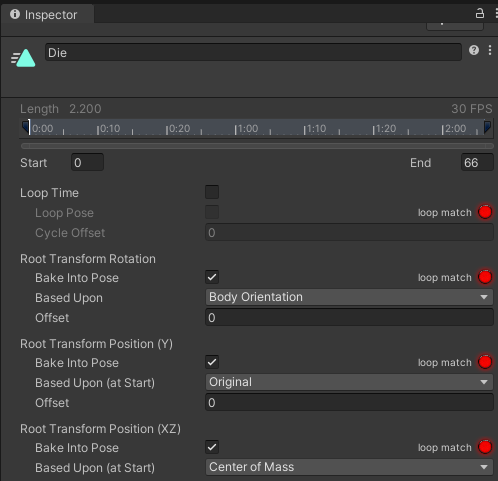
Task: Edit the clip name field 'Die'
Action: click(x=253, y=52)
